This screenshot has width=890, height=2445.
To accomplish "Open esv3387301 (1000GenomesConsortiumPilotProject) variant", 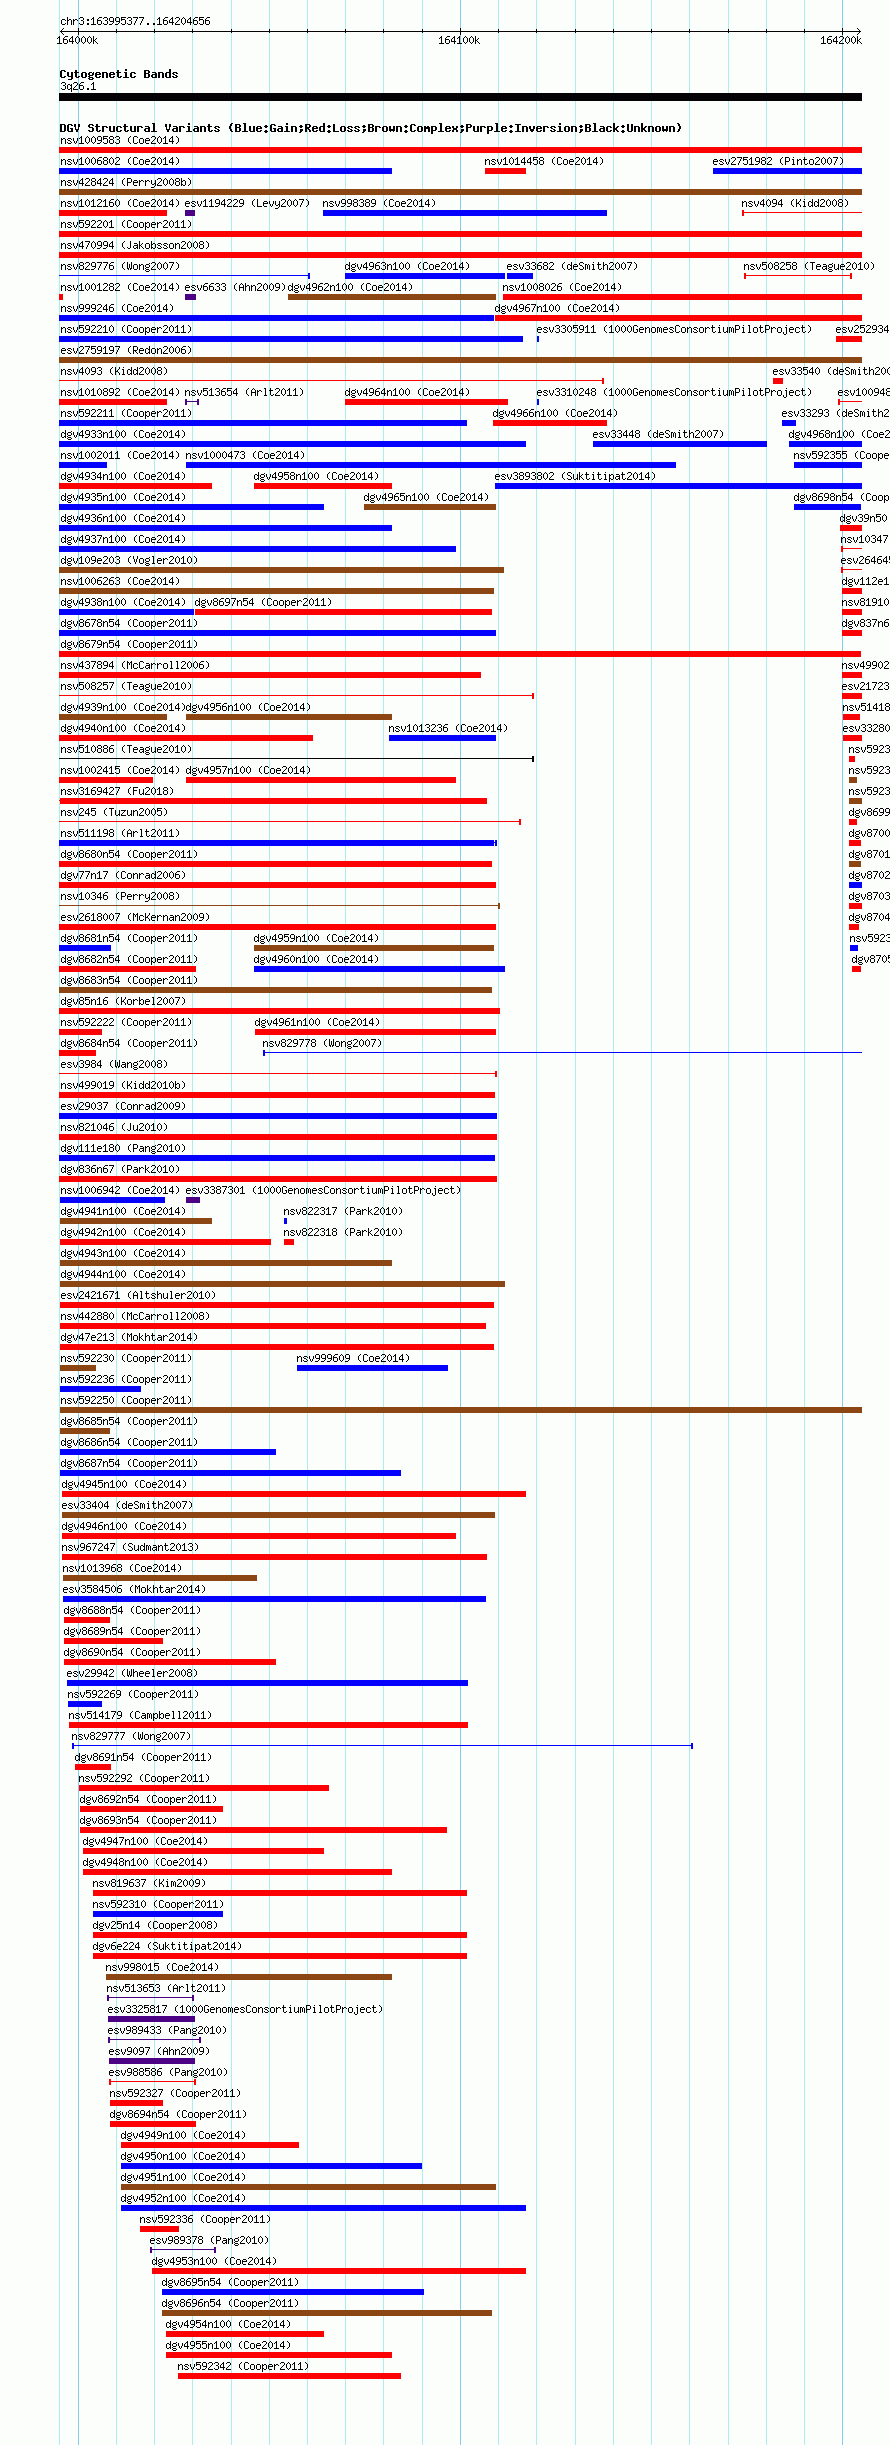I will (323, 1190).
